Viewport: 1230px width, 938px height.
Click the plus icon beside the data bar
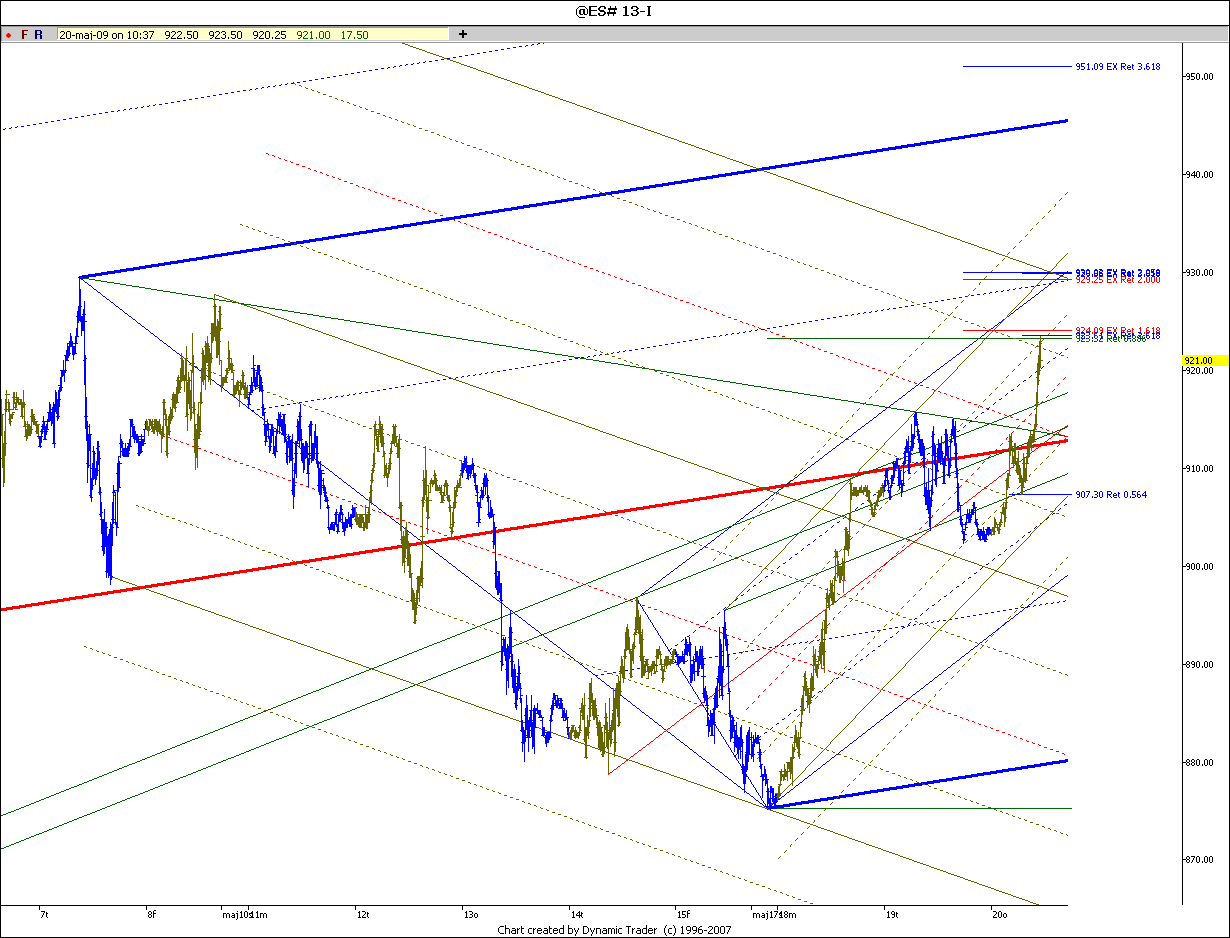click(x=462, y=34)
